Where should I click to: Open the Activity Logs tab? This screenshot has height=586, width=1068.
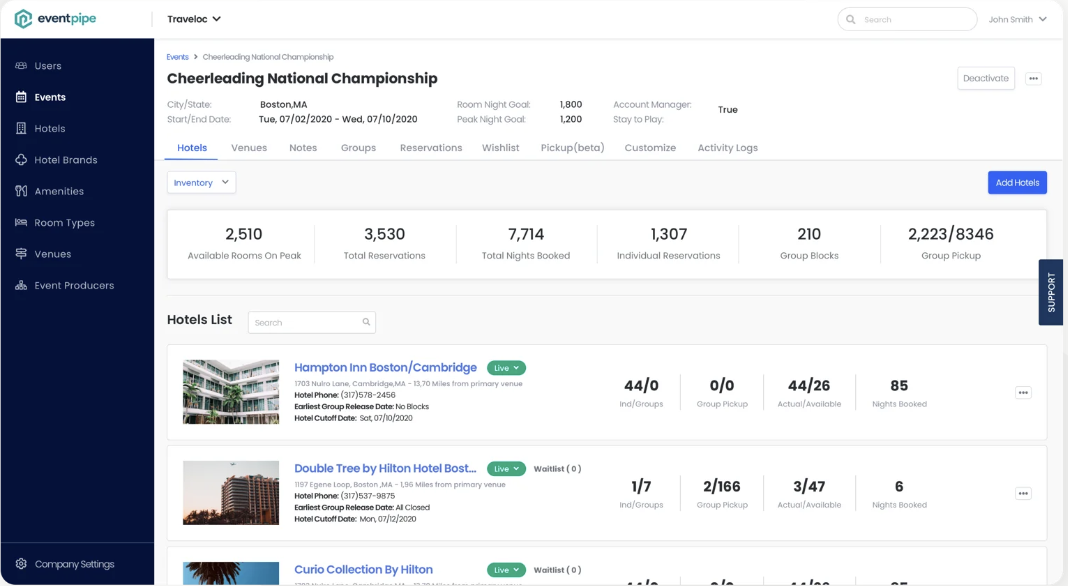point(727,148)
